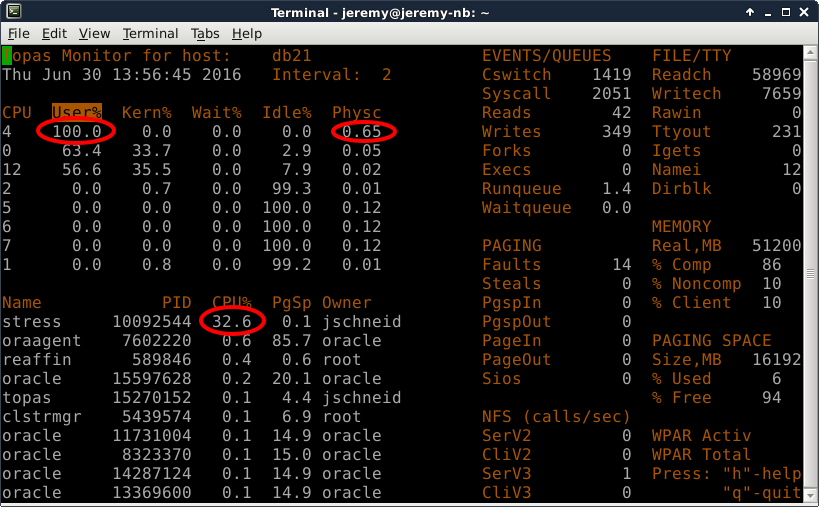Click the Ttyout label
819x507 pixels.
click(682, 132)
